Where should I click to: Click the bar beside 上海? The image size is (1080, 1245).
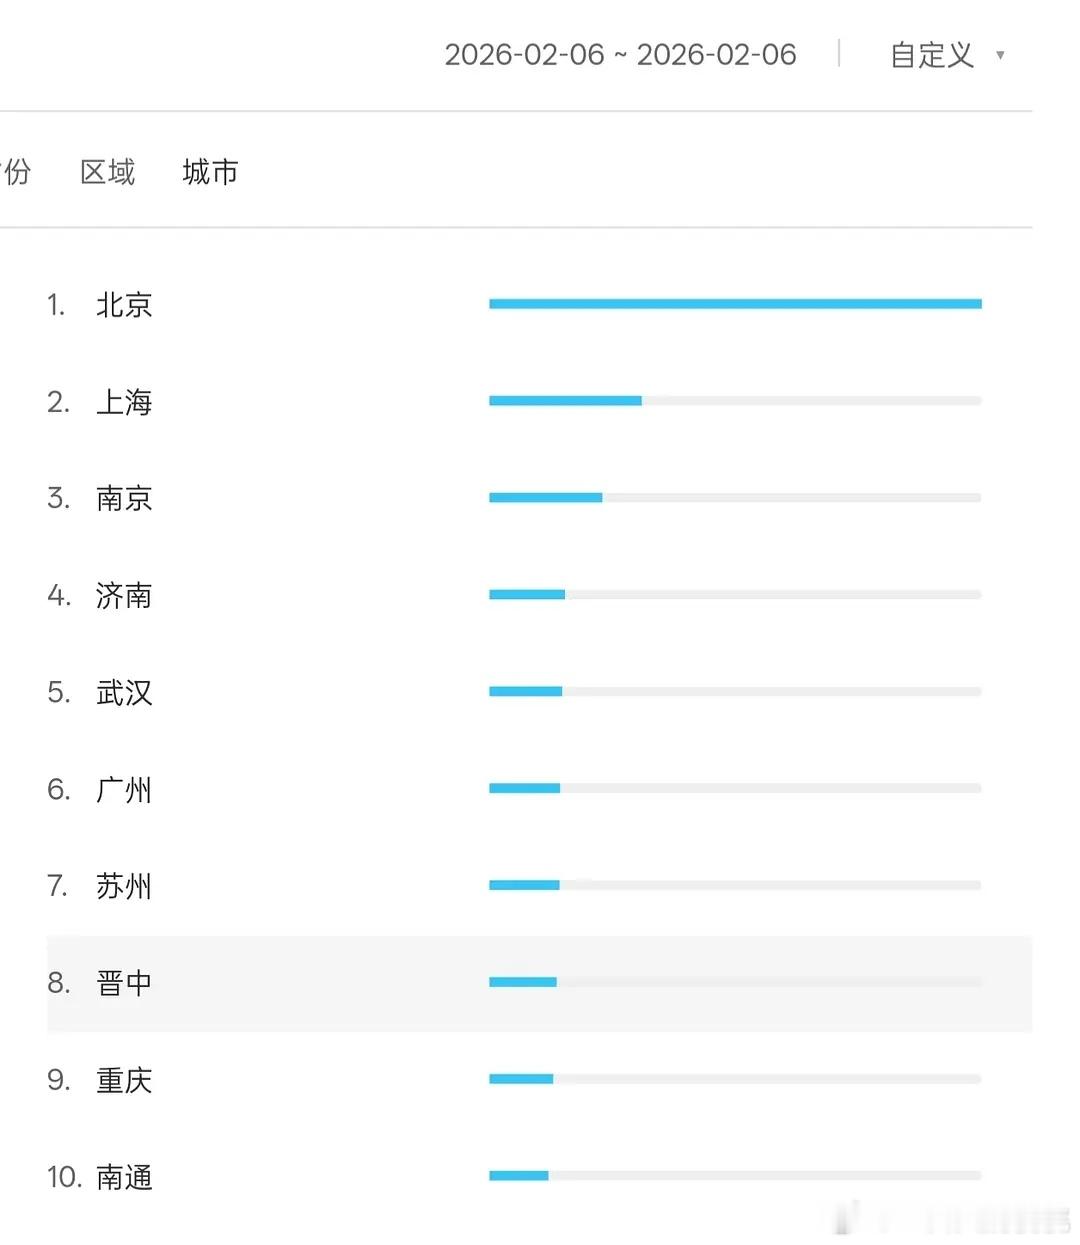coord(565,400)
